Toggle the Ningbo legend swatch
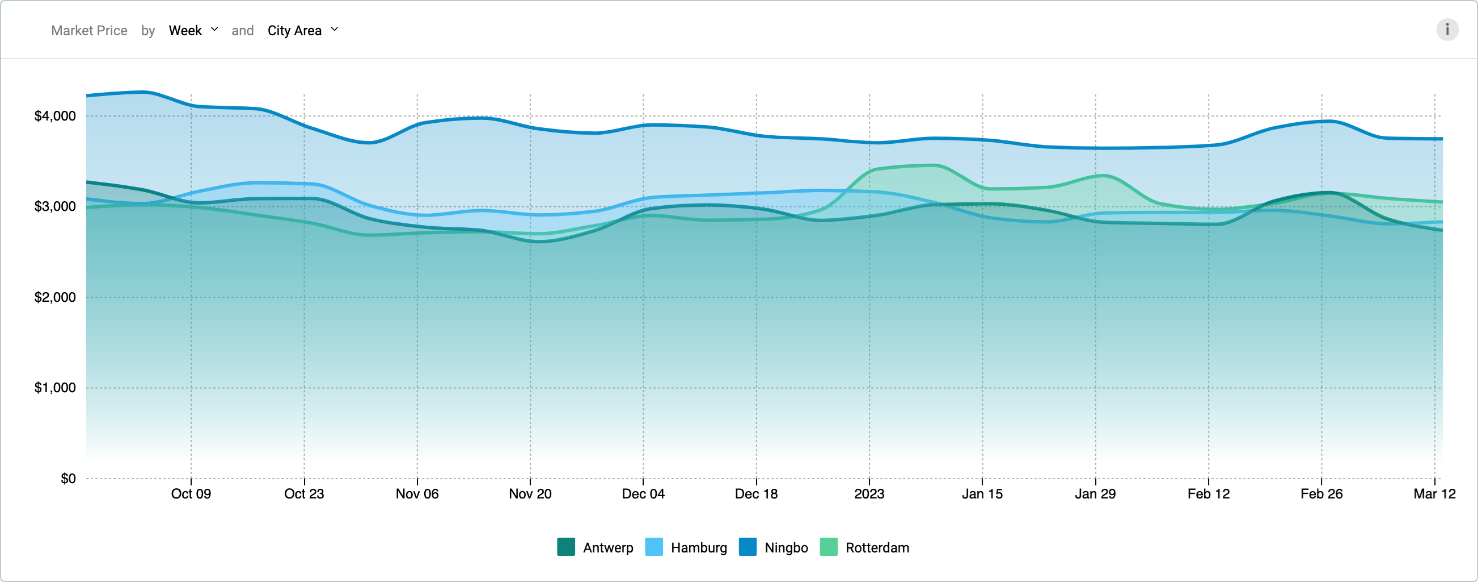Screen dimensions: 1478x582 click(748, 547)
